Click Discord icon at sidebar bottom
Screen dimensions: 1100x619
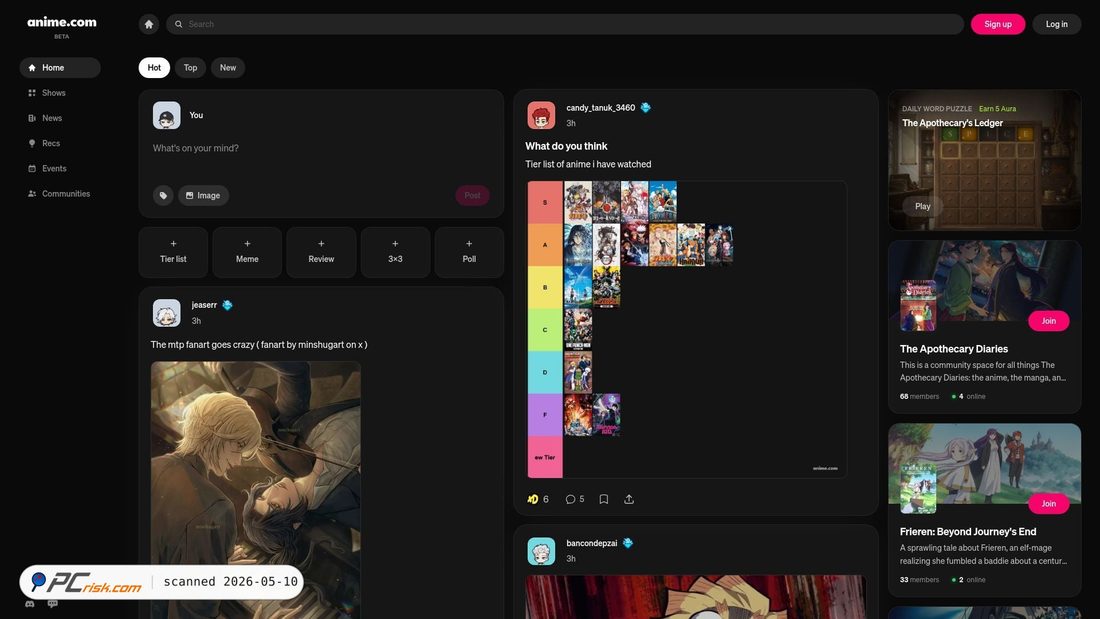click(x=29, y=604)
